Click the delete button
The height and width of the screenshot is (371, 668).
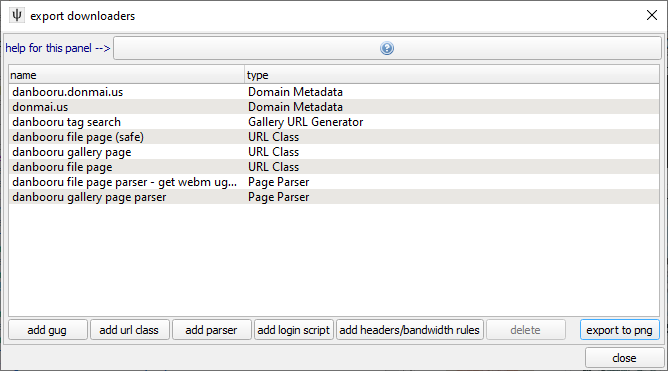[526, 330]
